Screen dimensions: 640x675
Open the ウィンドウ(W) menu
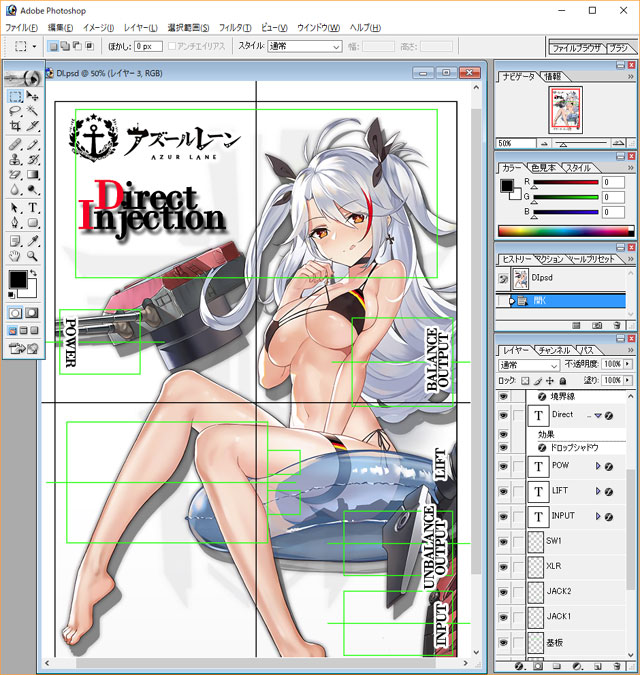(318, 28)
